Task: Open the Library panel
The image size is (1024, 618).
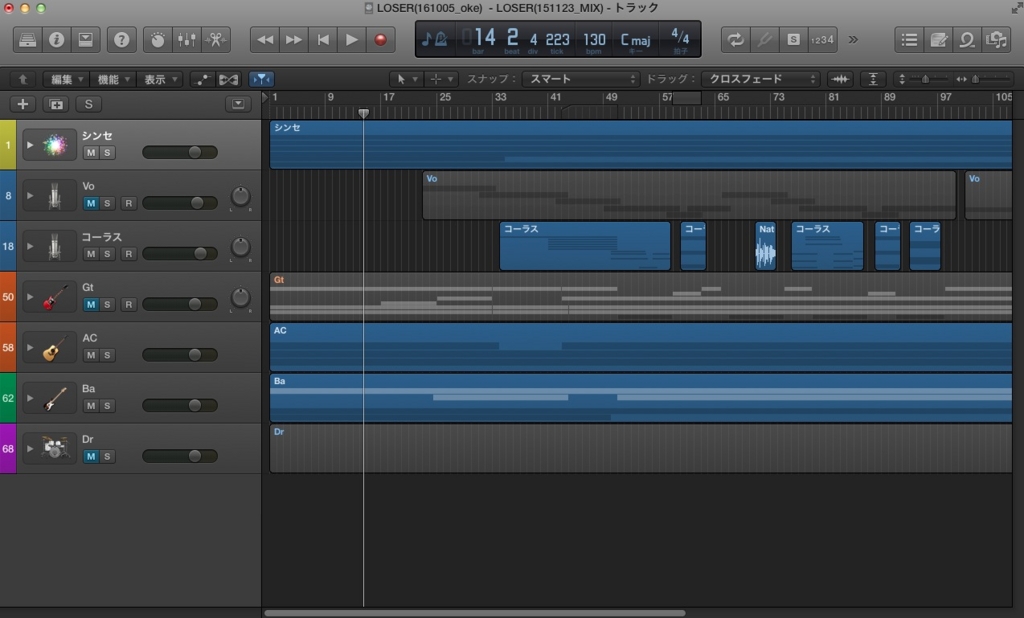Action: pyautogui.click(x=27, y=40)
